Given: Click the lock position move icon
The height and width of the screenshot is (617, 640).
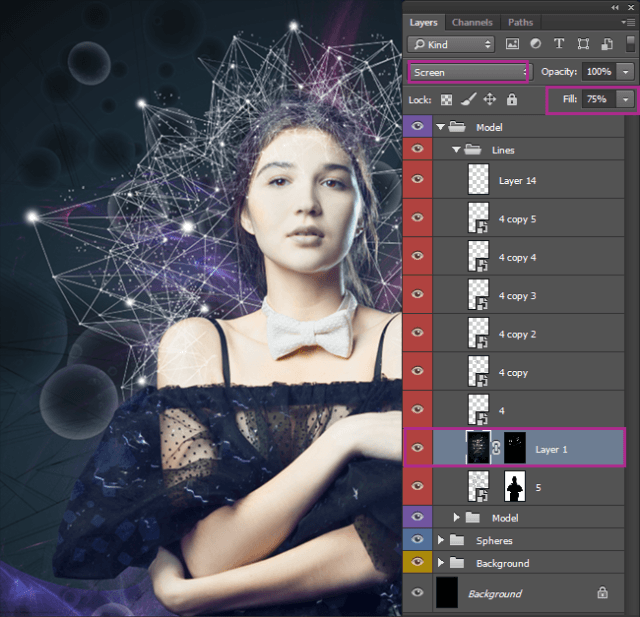Looking at the screenshot, I should [490, 100].
